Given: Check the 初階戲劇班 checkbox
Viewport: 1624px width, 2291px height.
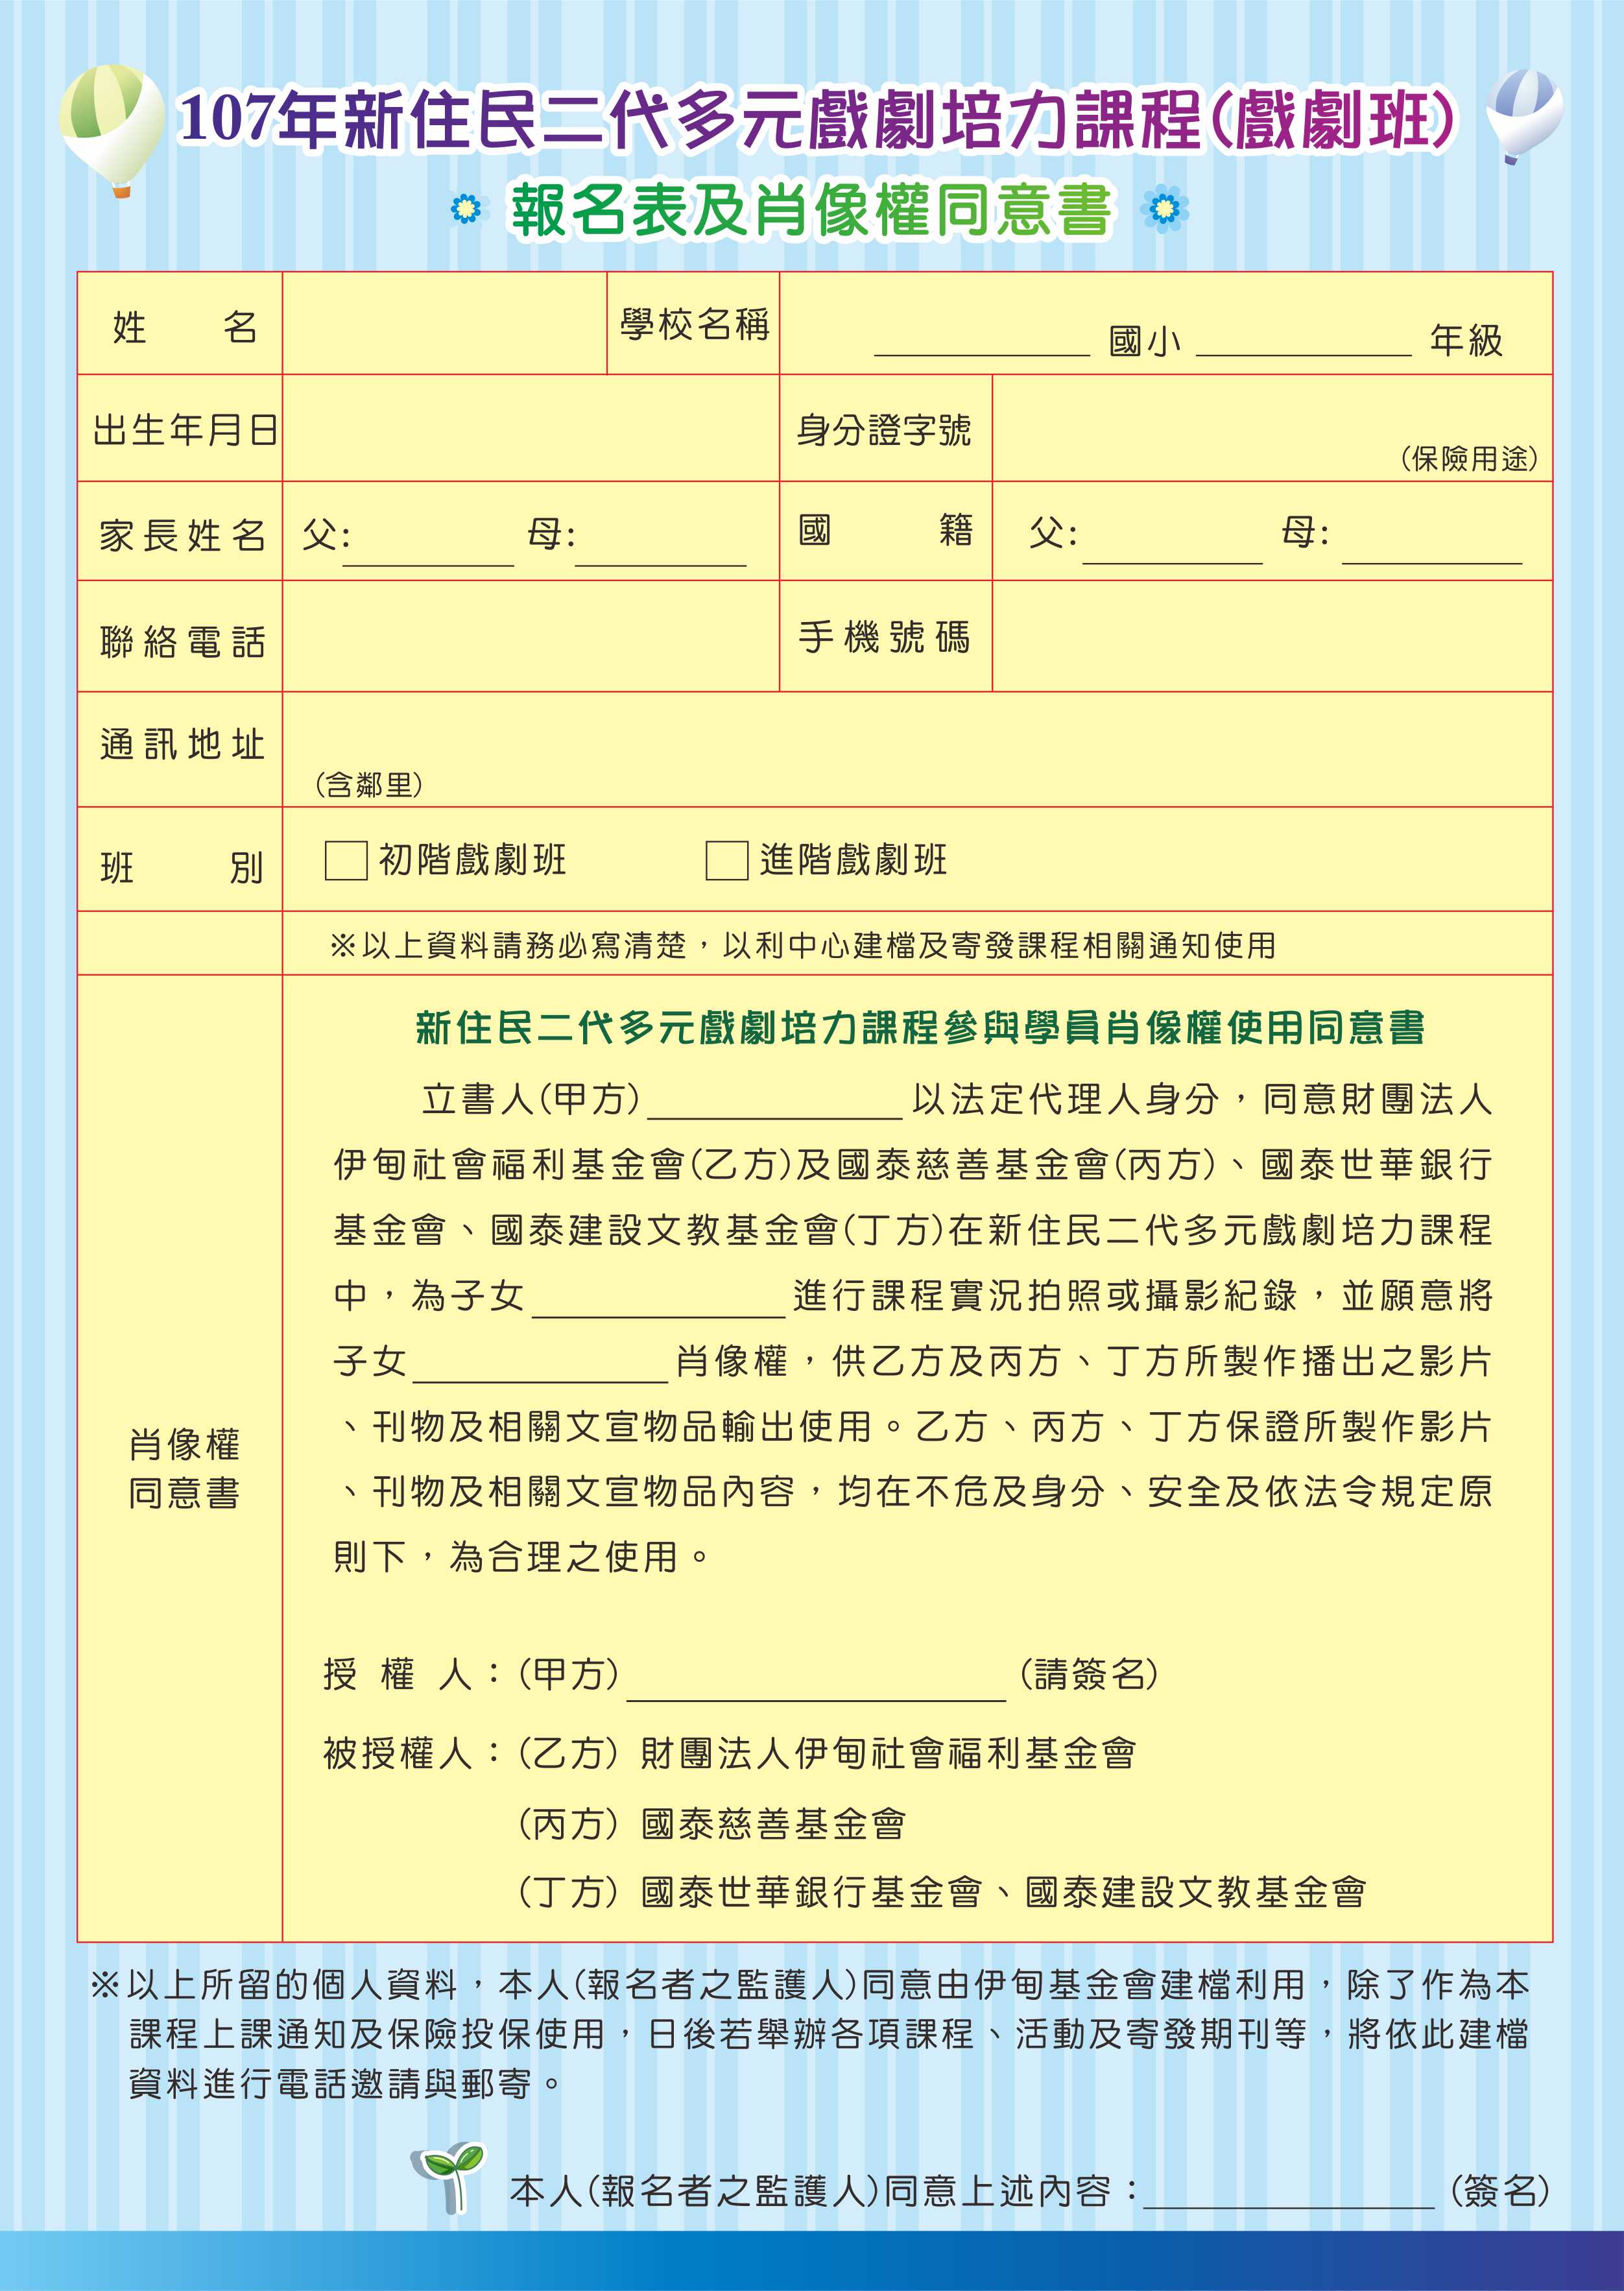Looking at the screenshot, I should click(x=346, y=860).
